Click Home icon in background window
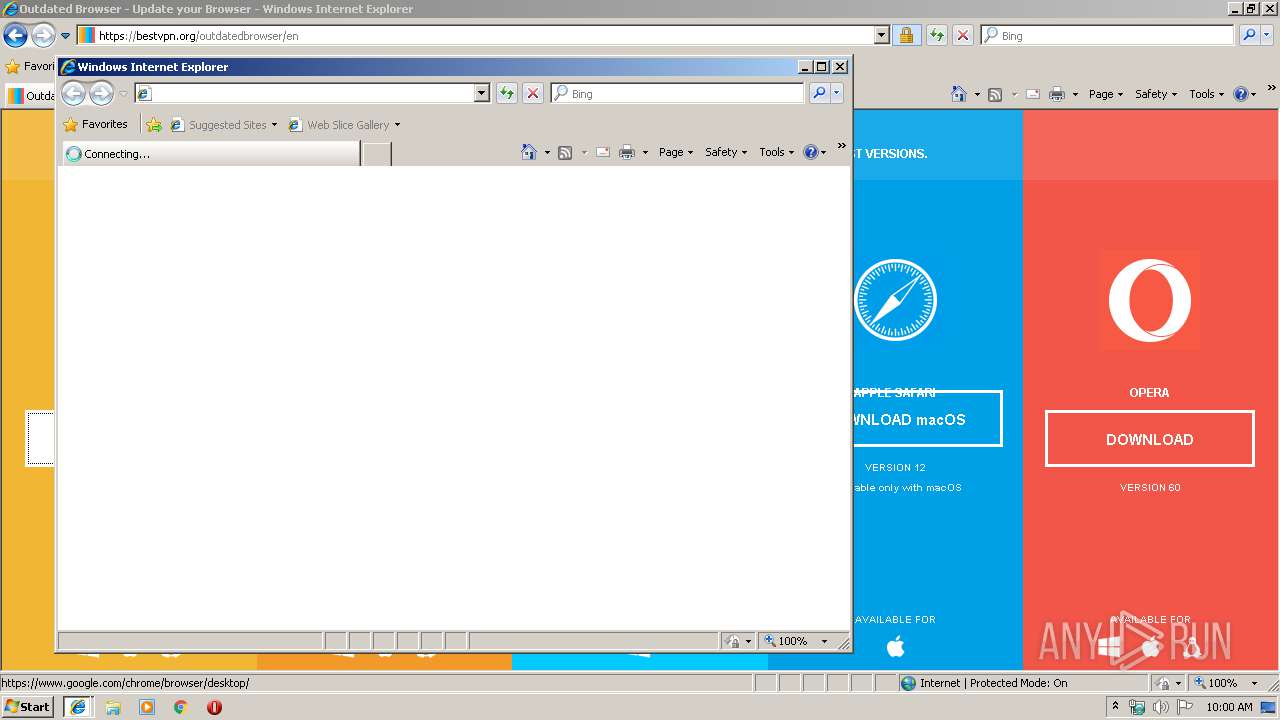Viewport: 1280px width, 720px height. [x=958, y=94]
